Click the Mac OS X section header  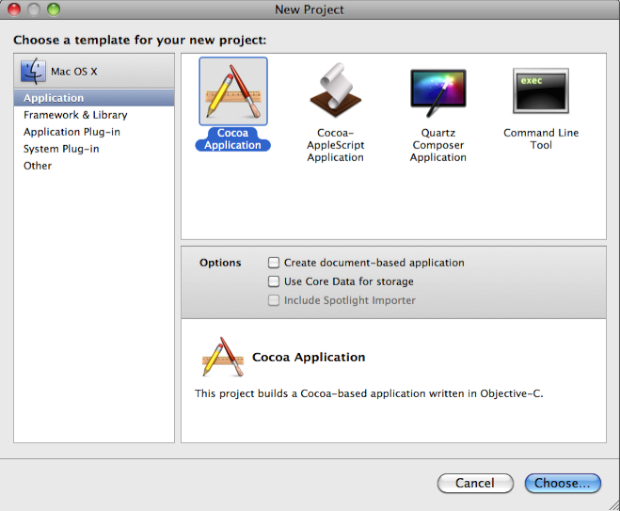pos(94,71)
